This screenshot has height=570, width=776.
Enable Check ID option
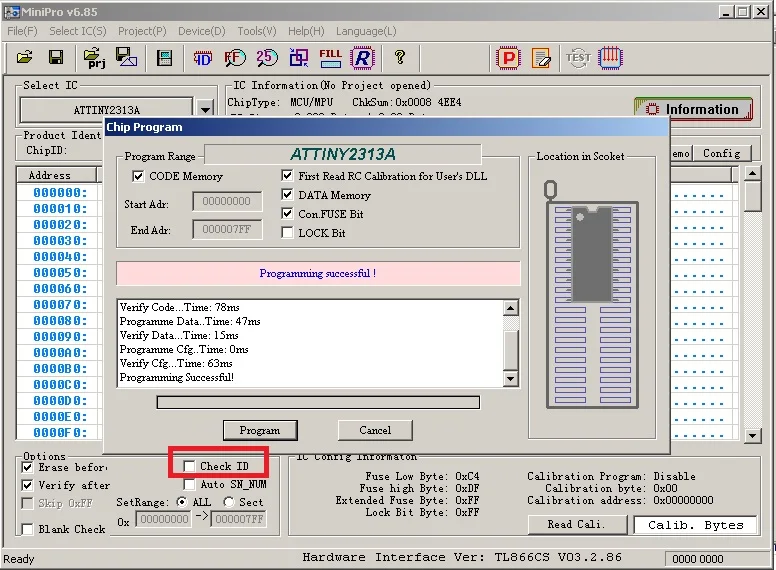point(189,466)
